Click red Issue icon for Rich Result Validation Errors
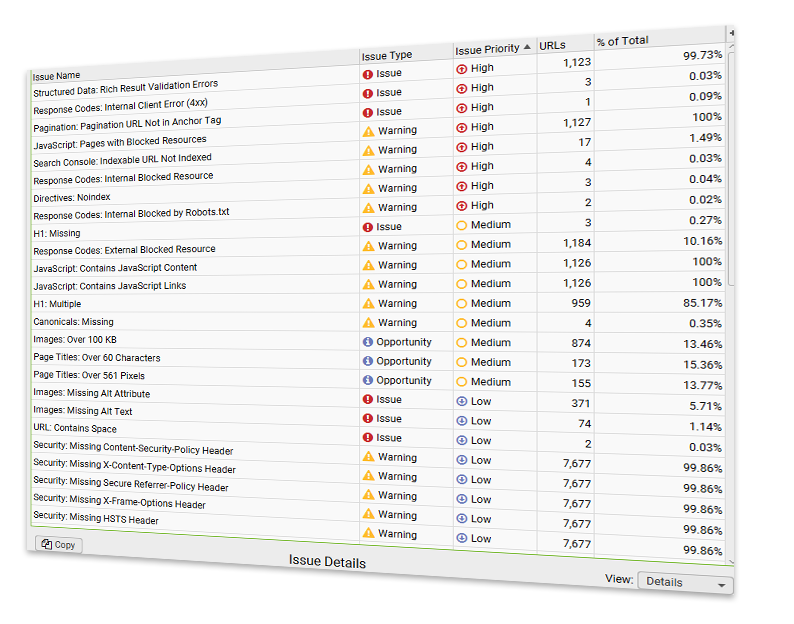The height and width of the screenshot is (624, 794). (x=368, y=74)
